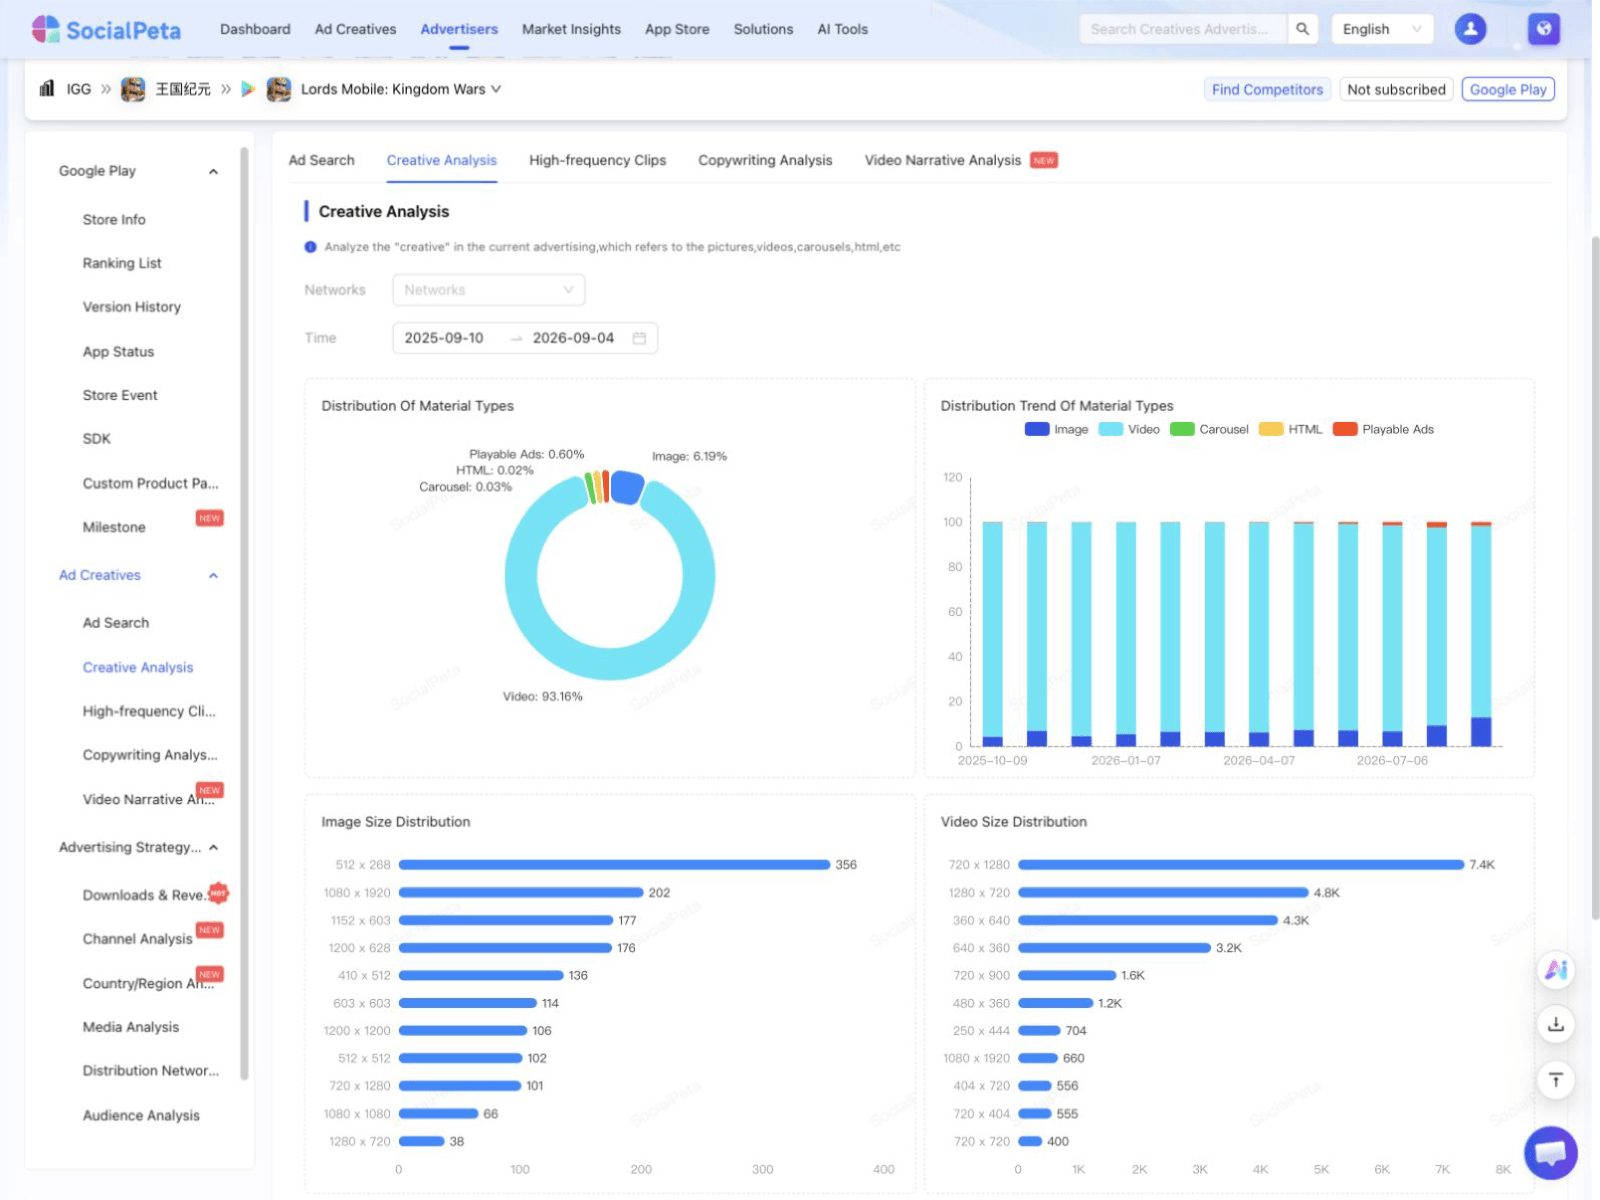Click the 王国纪元 breadcrumb link

coord(183,89)
